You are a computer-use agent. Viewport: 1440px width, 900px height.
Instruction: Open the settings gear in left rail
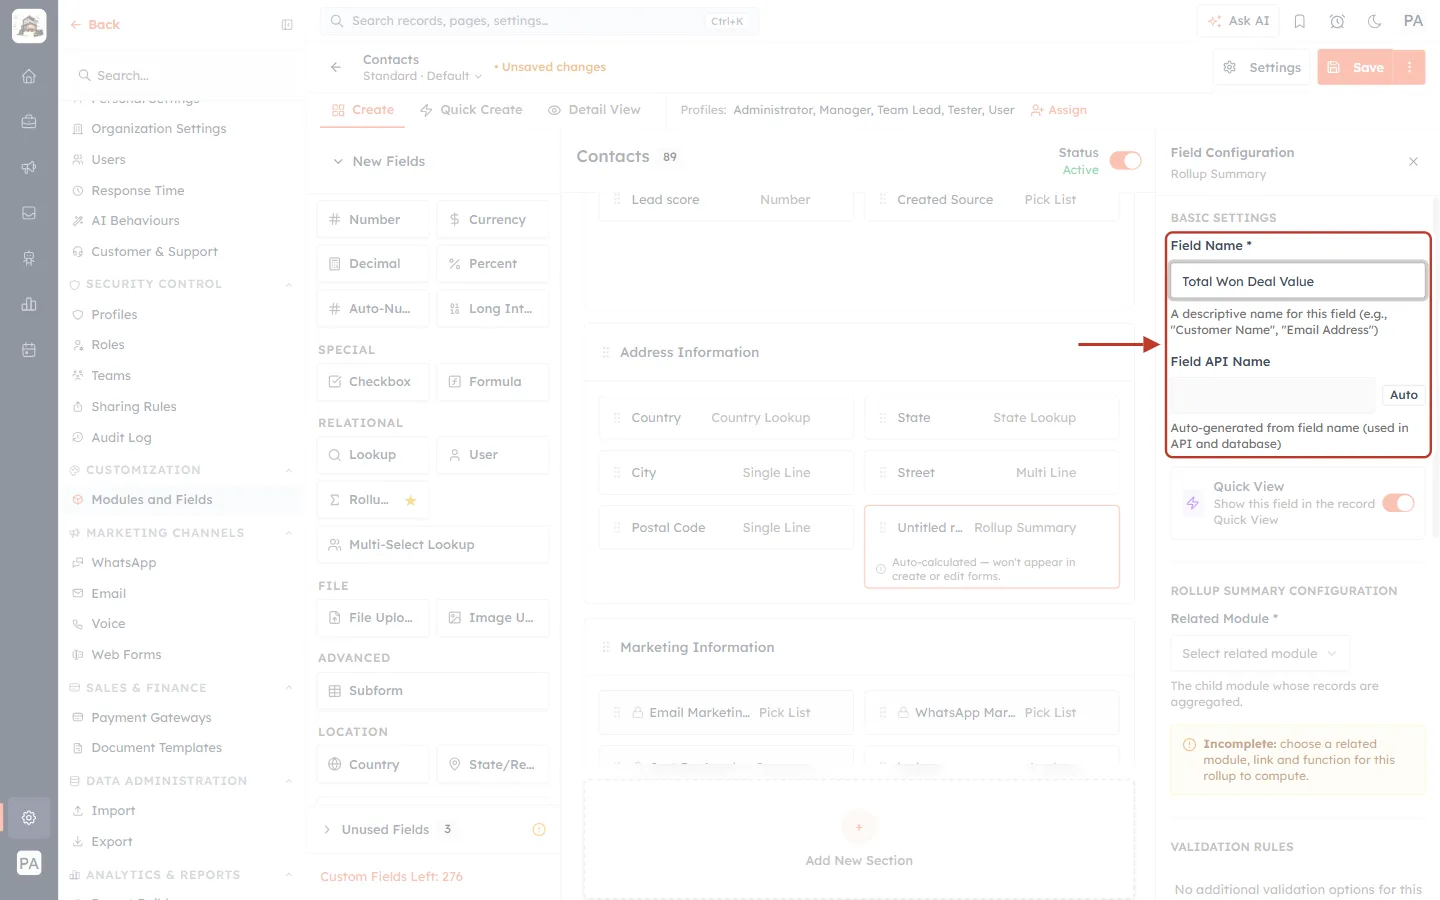(29, 817)
